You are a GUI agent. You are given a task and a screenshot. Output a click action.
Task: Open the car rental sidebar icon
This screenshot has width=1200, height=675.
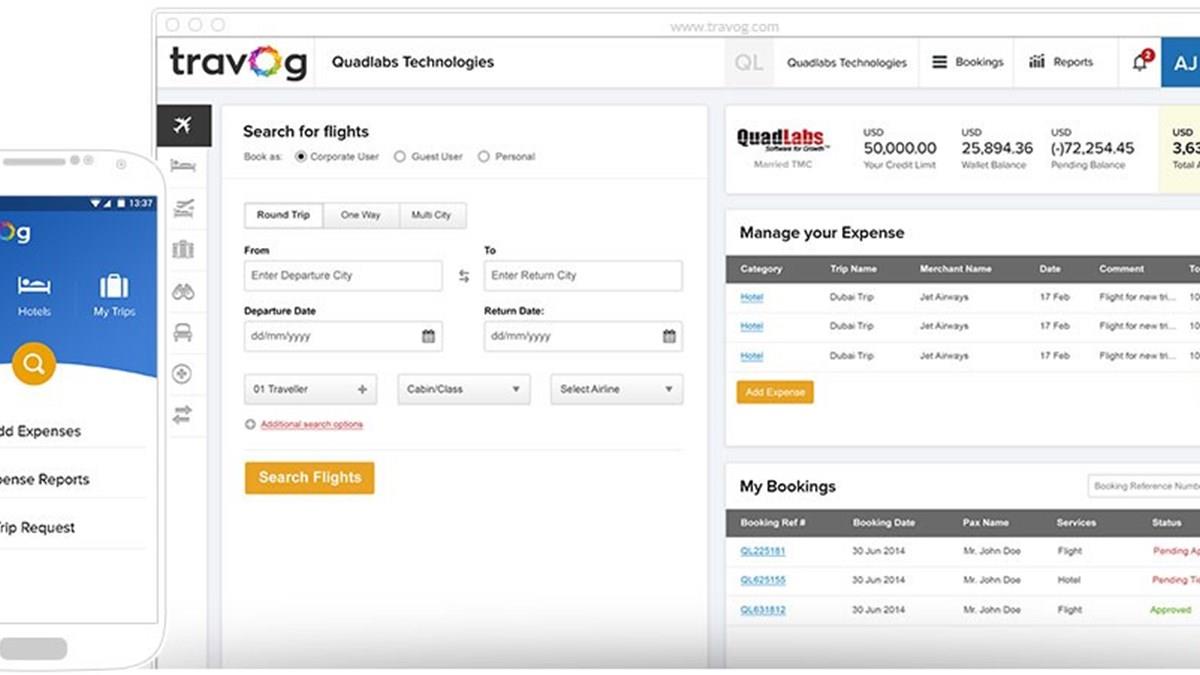(x=183, y=333)
